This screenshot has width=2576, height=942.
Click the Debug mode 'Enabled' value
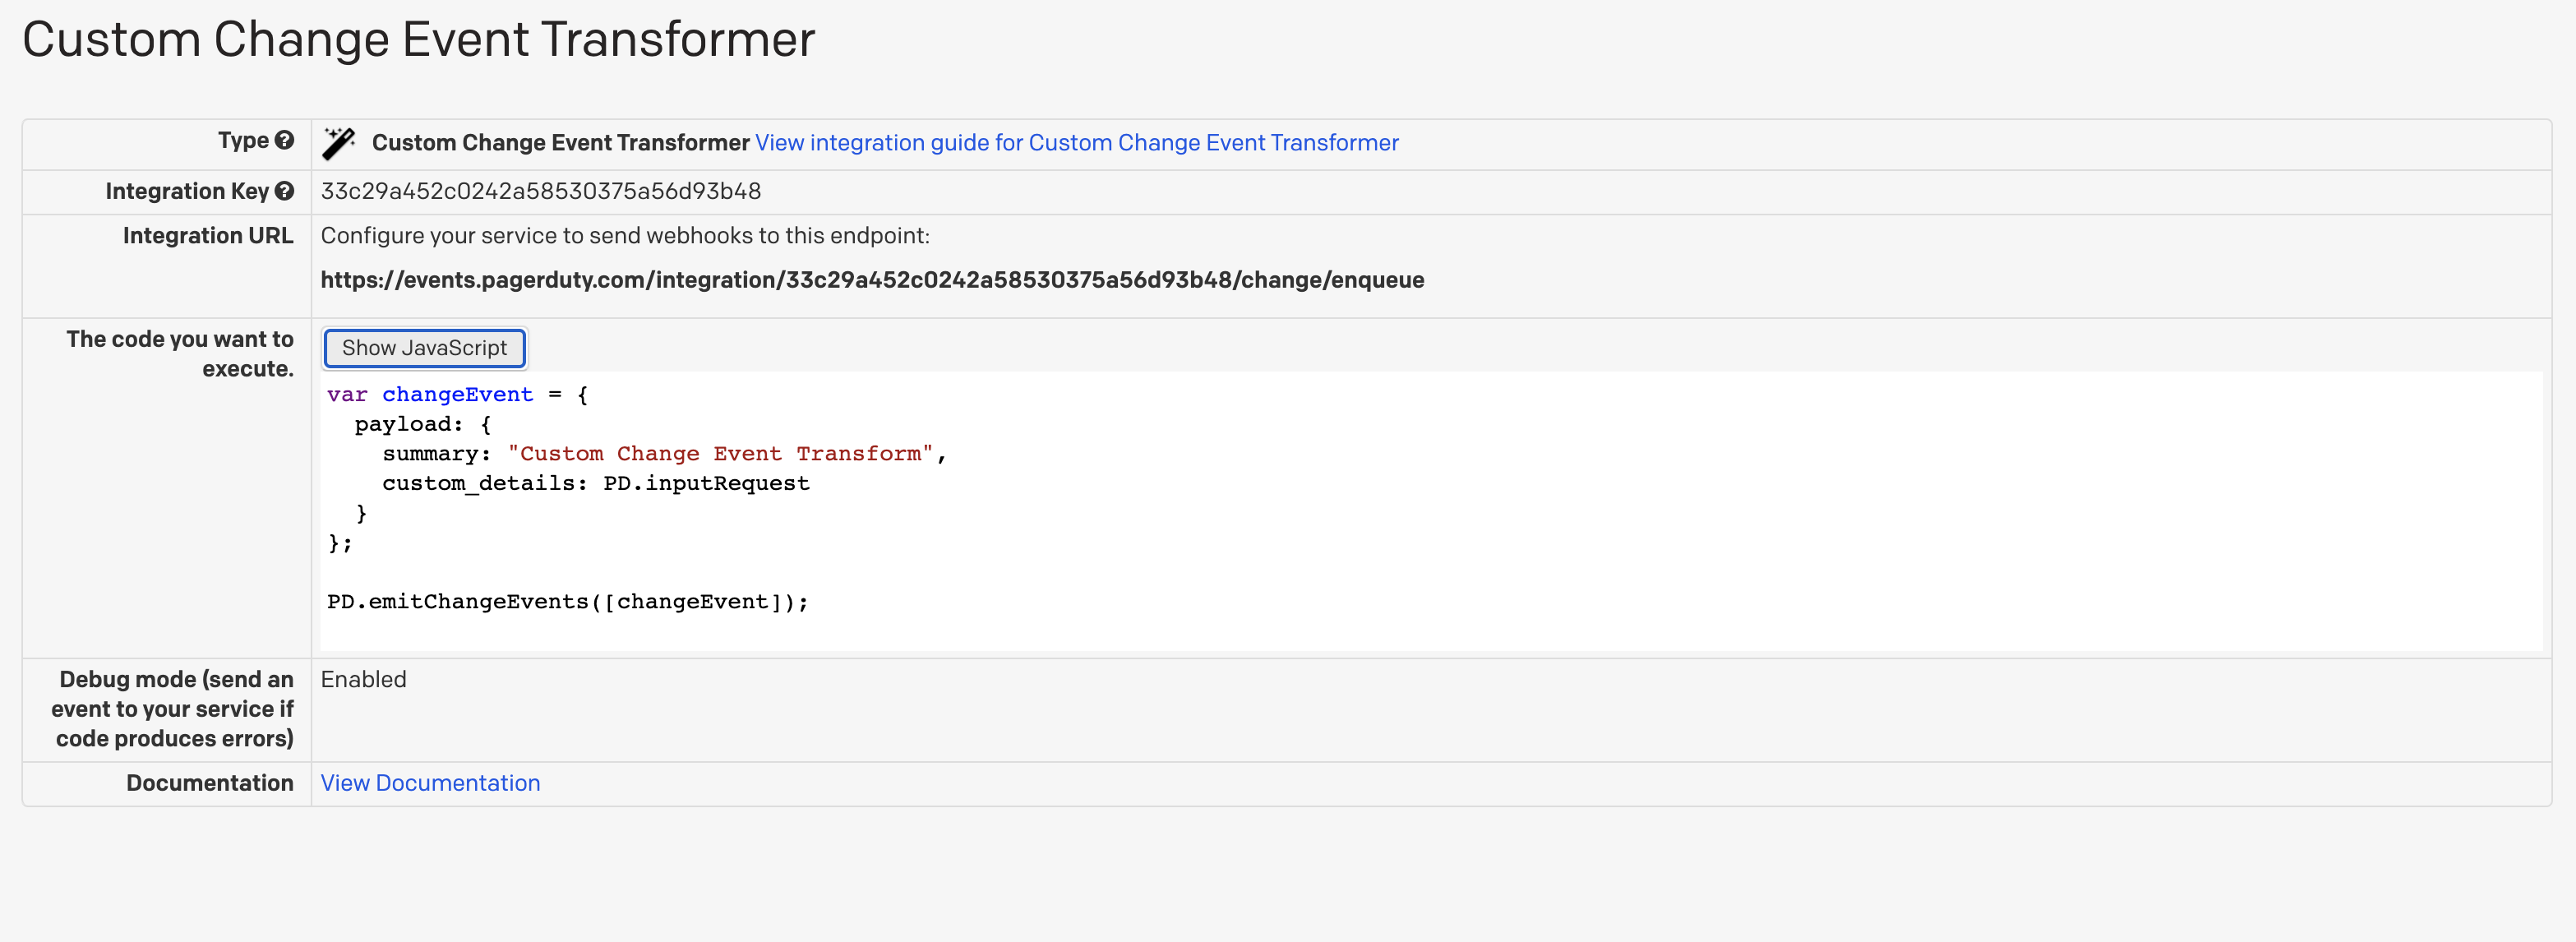[363, 679]
